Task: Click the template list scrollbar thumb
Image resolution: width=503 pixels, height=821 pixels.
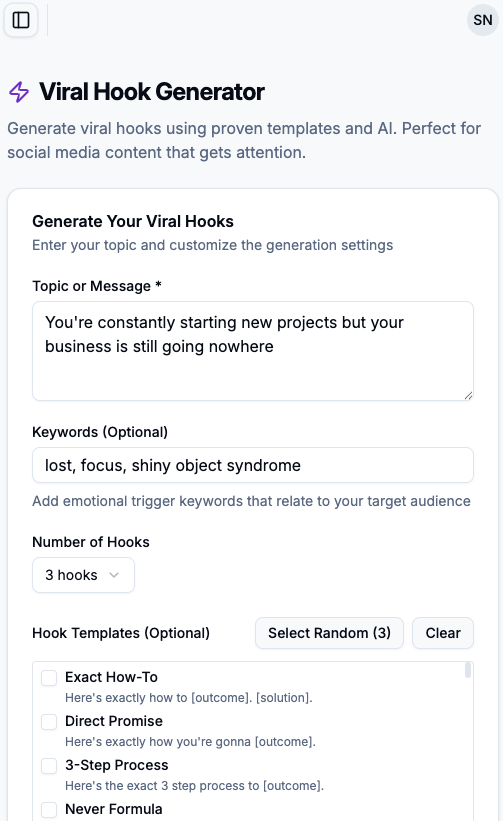Action: 468,671
